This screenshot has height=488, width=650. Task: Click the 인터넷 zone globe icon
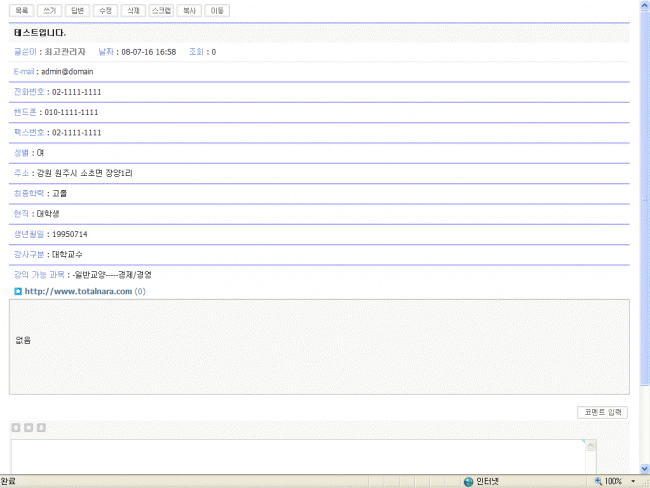pos(468,481)
